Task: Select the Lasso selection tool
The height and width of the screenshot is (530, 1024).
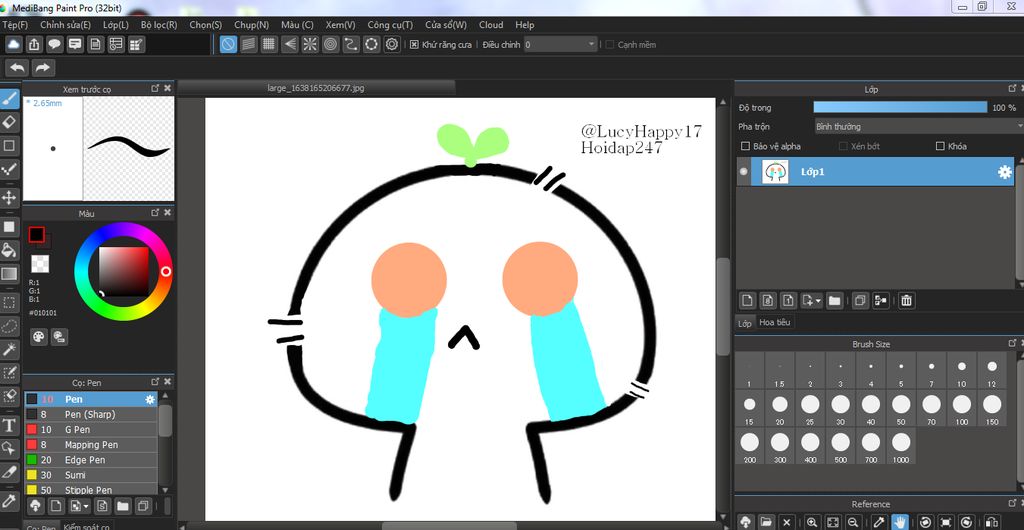Action: (9, 326)
